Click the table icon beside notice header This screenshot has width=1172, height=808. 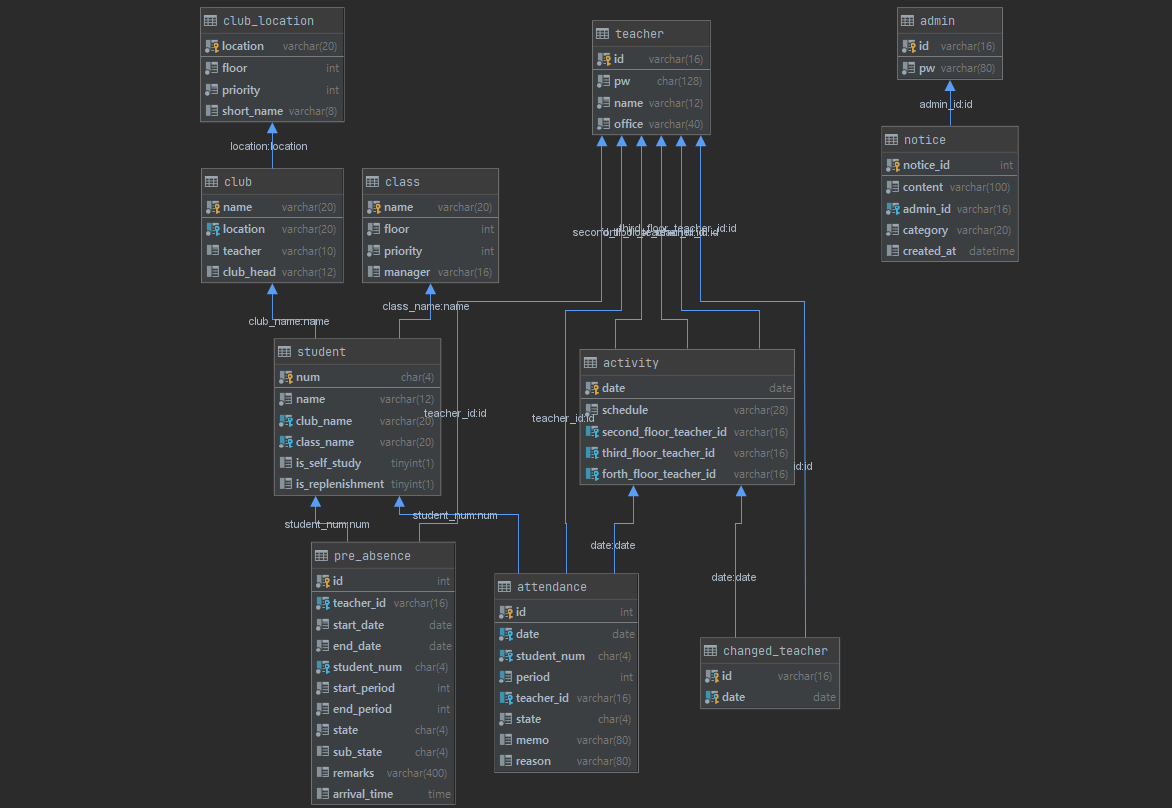(891, 139)
